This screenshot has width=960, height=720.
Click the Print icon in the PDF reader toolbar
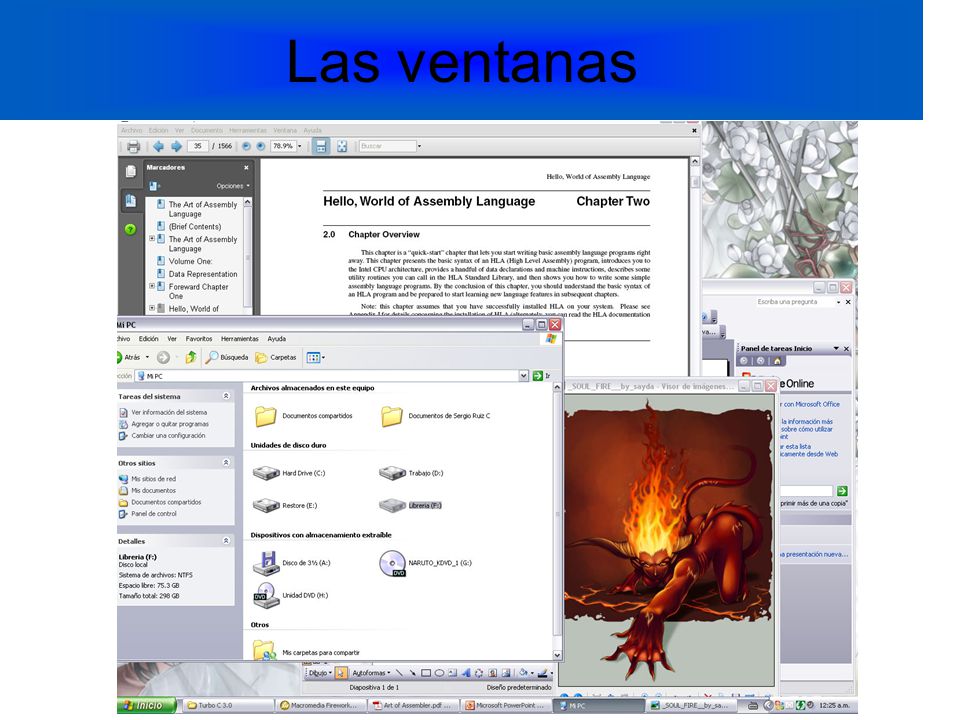coord(133,146)
